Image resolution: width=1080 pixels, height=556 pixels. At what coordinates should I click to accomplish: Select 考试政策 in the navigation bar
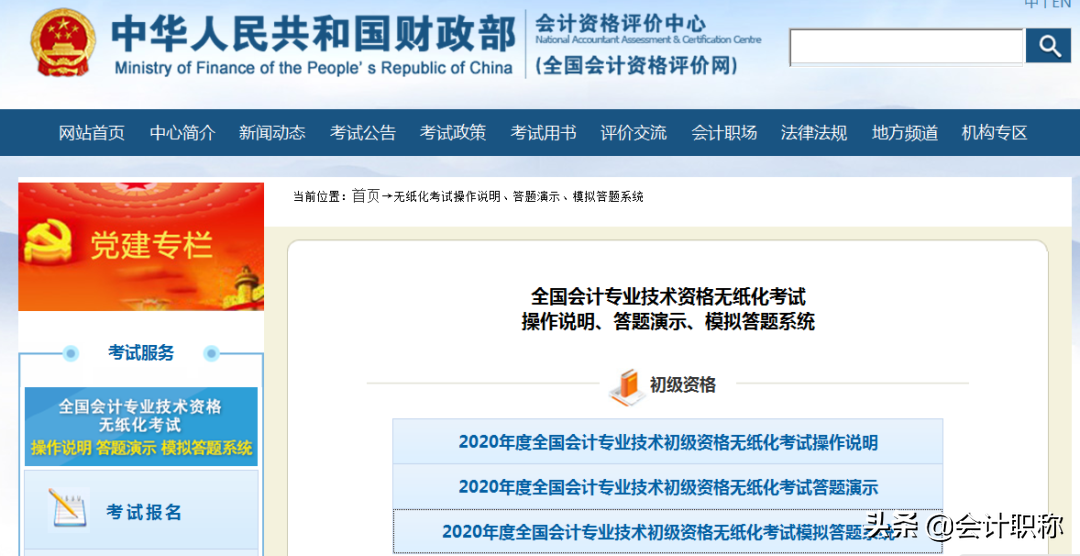click(453, 132)
